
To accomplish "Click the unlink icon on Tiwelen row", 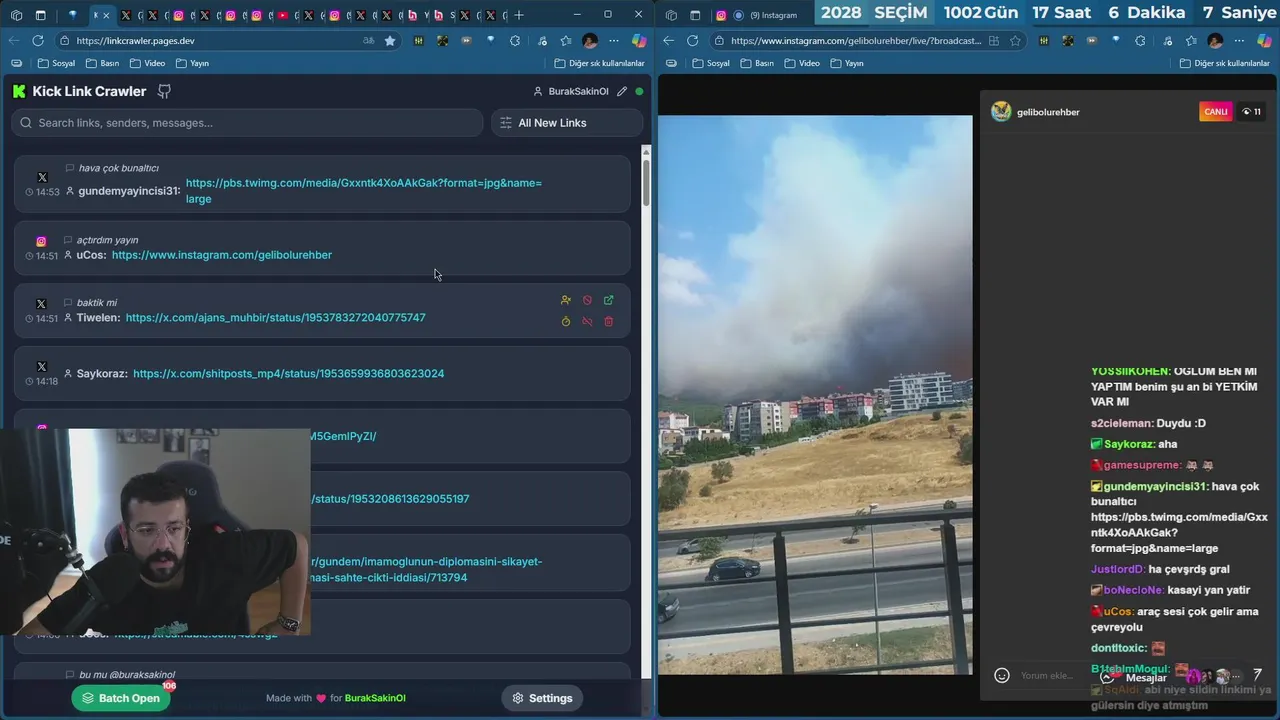I will (587, 321).
